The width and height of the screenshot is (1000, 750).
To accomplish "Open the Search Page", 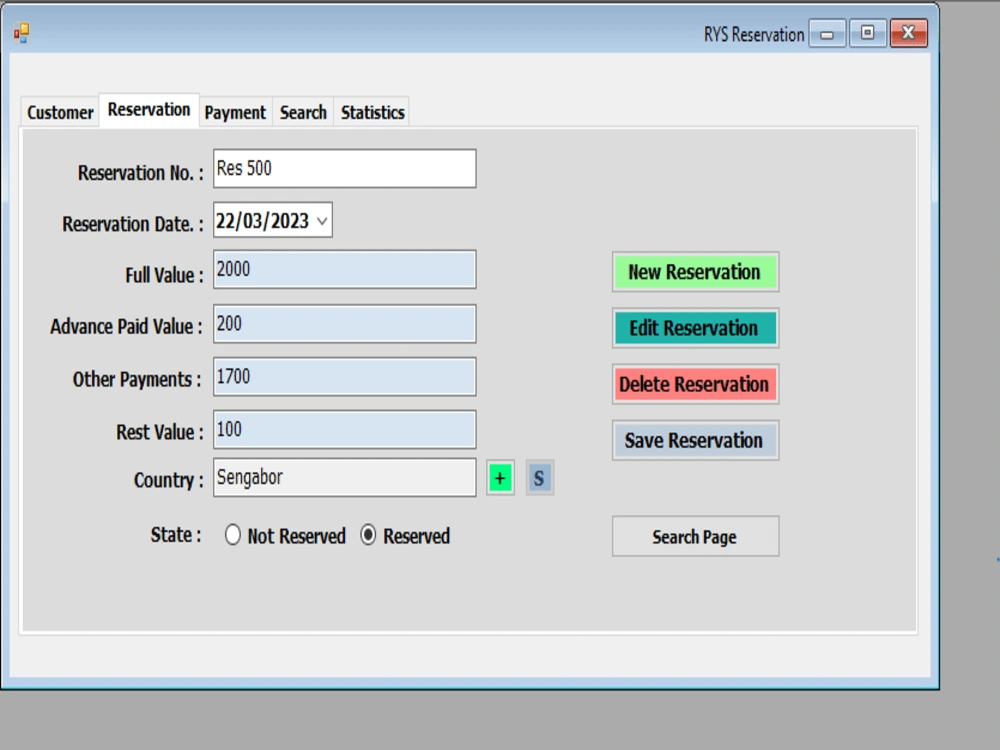I will tap(695, 536).
